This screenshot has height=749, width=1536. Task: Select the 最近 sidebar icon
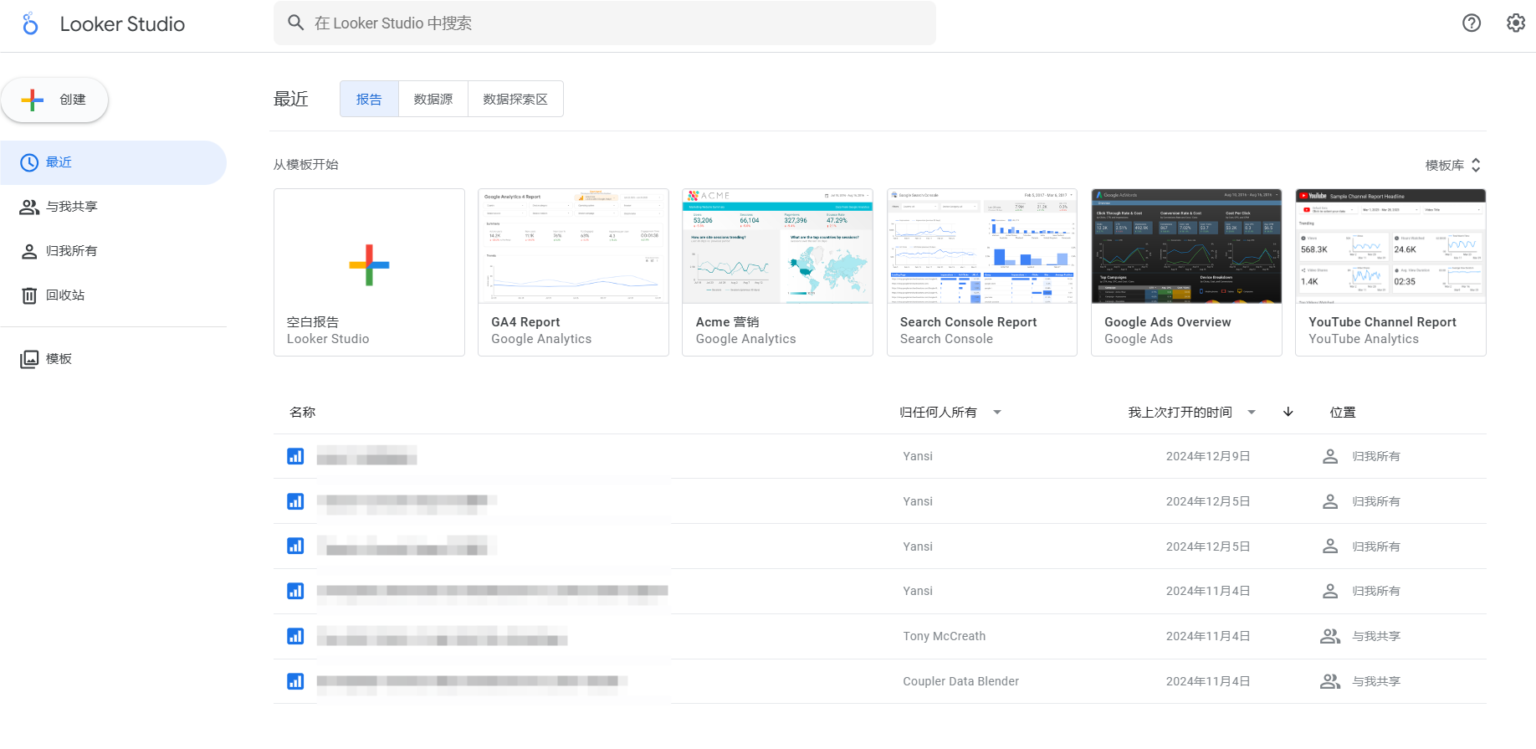30,162
